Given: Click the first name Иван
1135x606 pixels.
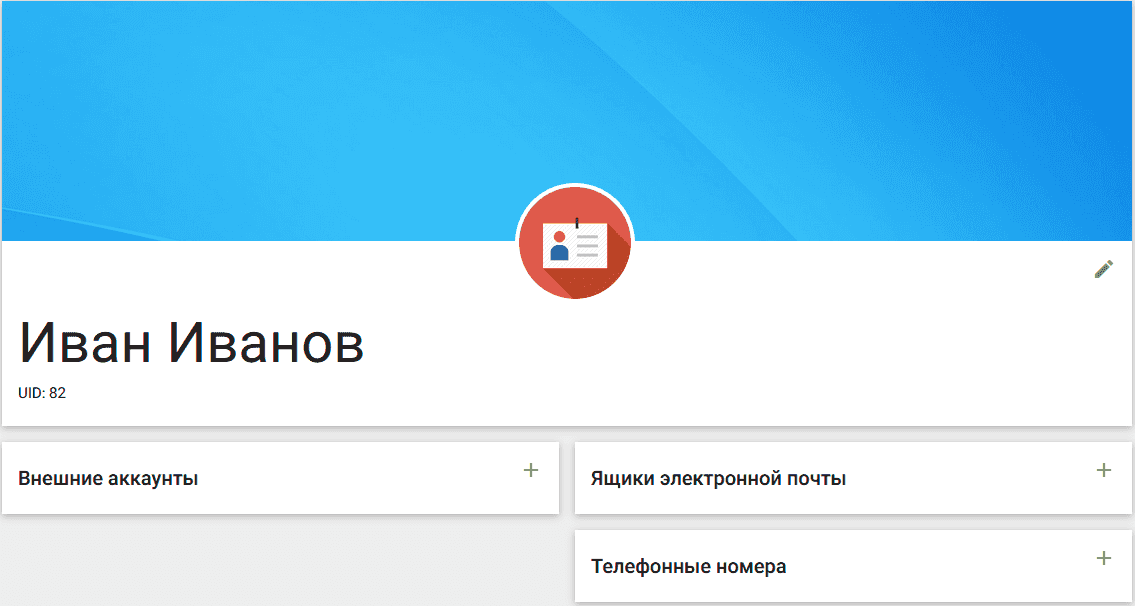Looking at the screenshot, I should click(x=85, y=341).
